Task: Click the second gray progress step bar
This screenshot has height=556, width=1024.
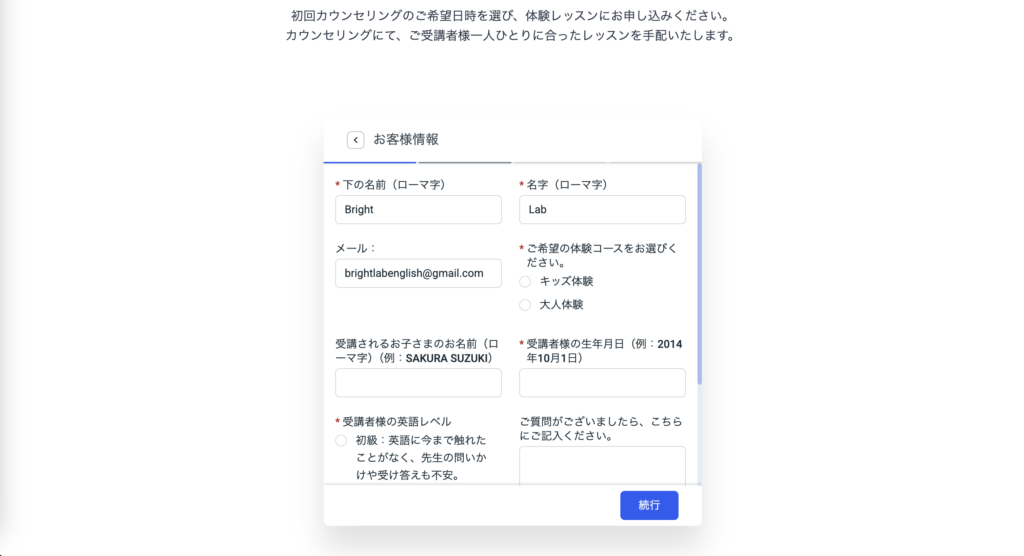Action: coord(465,161)
